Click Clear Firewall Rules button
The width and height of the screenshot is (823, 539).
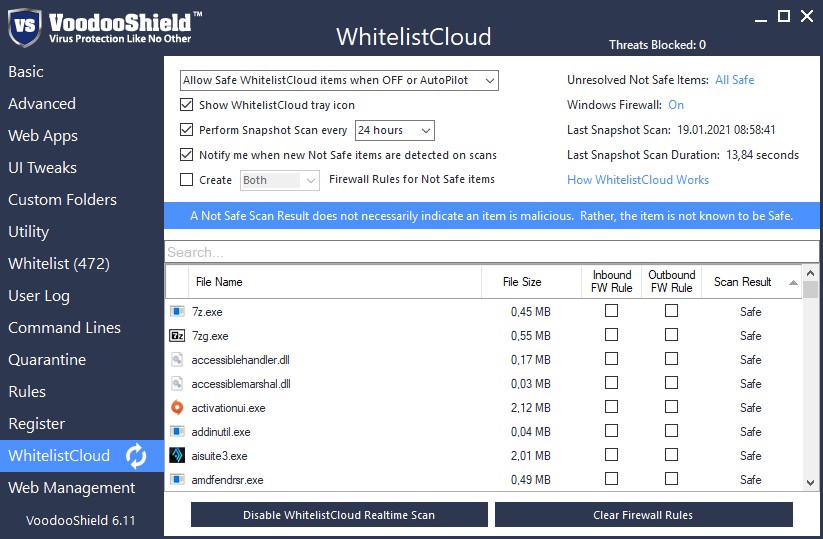(643, 515)
